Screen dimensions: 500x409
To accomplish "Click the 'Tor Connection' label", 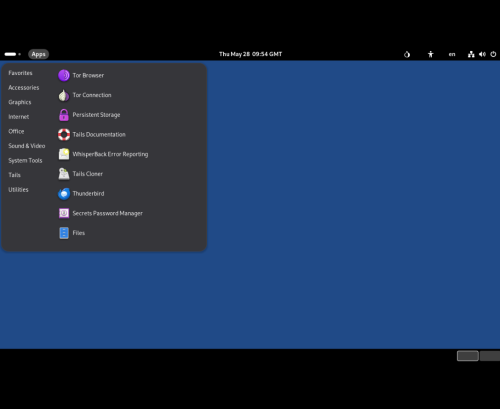I will pos(92,95).
